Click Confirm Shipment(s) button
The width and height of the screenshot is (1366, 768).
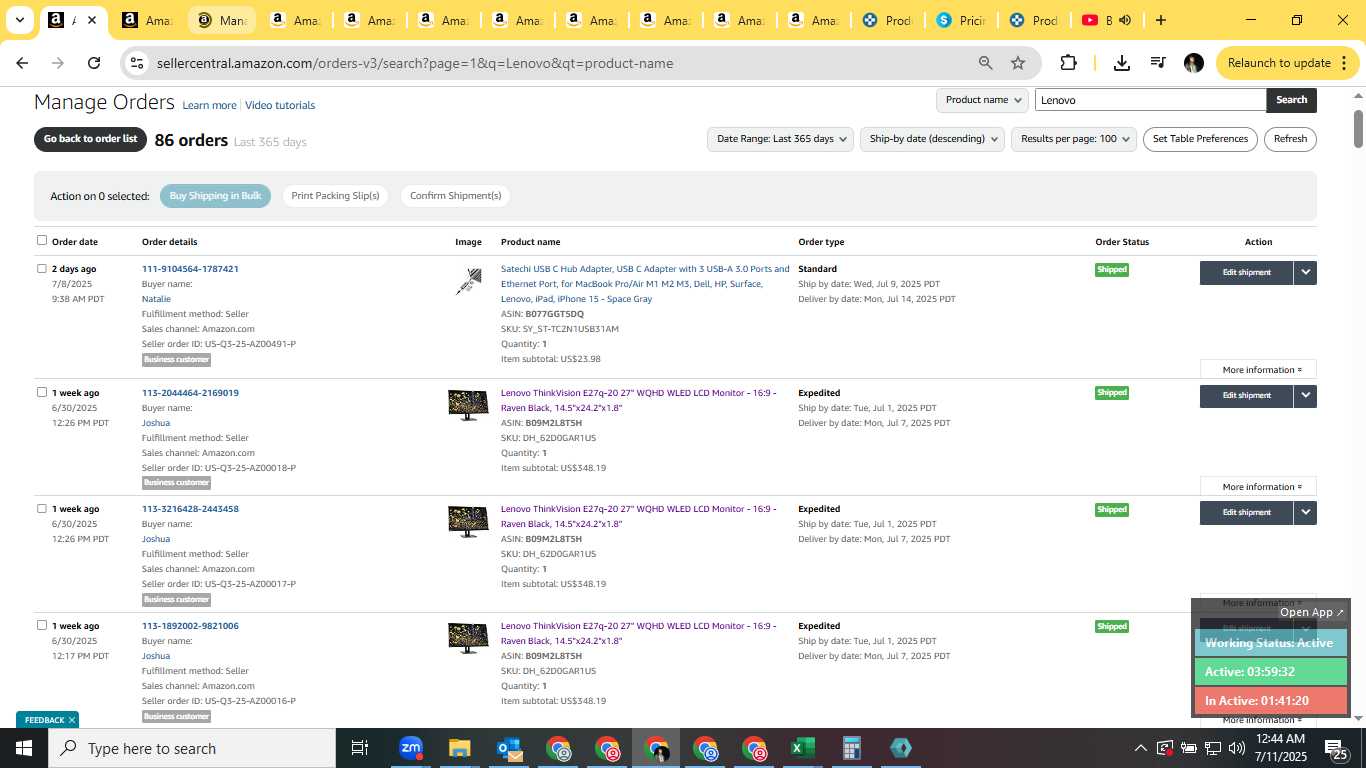pos(455,196)
